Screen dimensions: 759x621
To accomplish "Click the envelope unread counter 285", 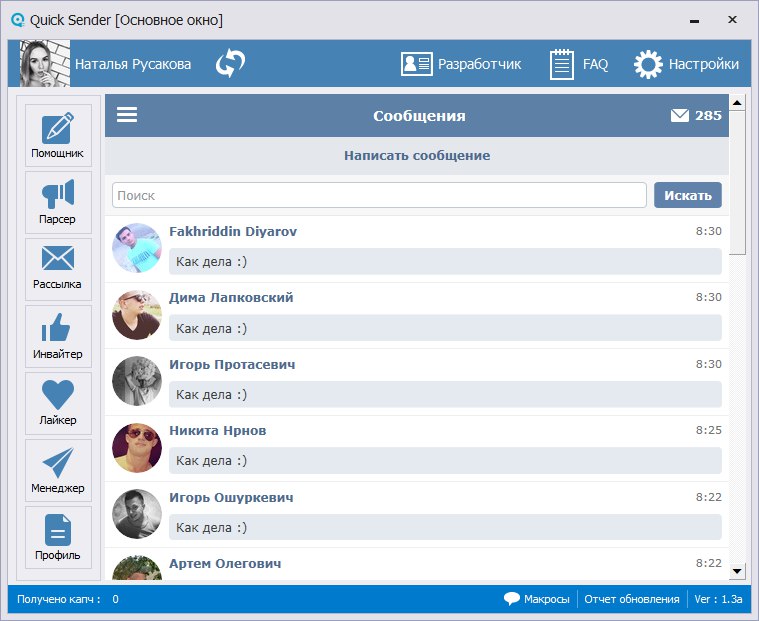I will pyautogui.click(x=696, y=115).
